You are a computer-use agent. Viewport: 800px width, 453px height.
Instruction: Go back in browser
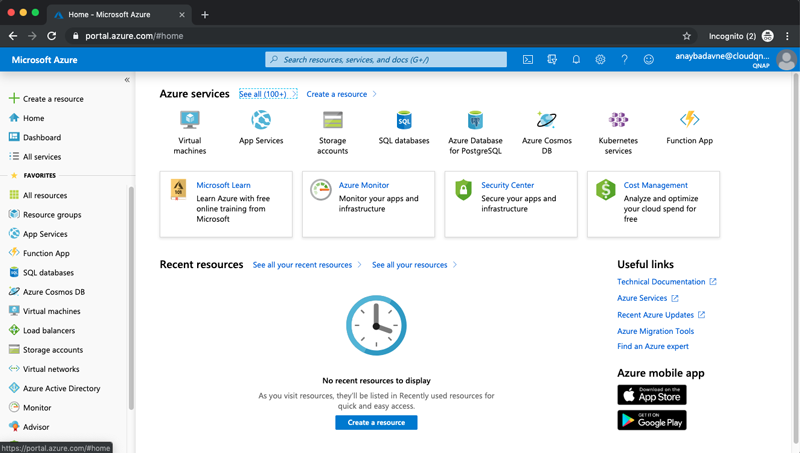13,36
